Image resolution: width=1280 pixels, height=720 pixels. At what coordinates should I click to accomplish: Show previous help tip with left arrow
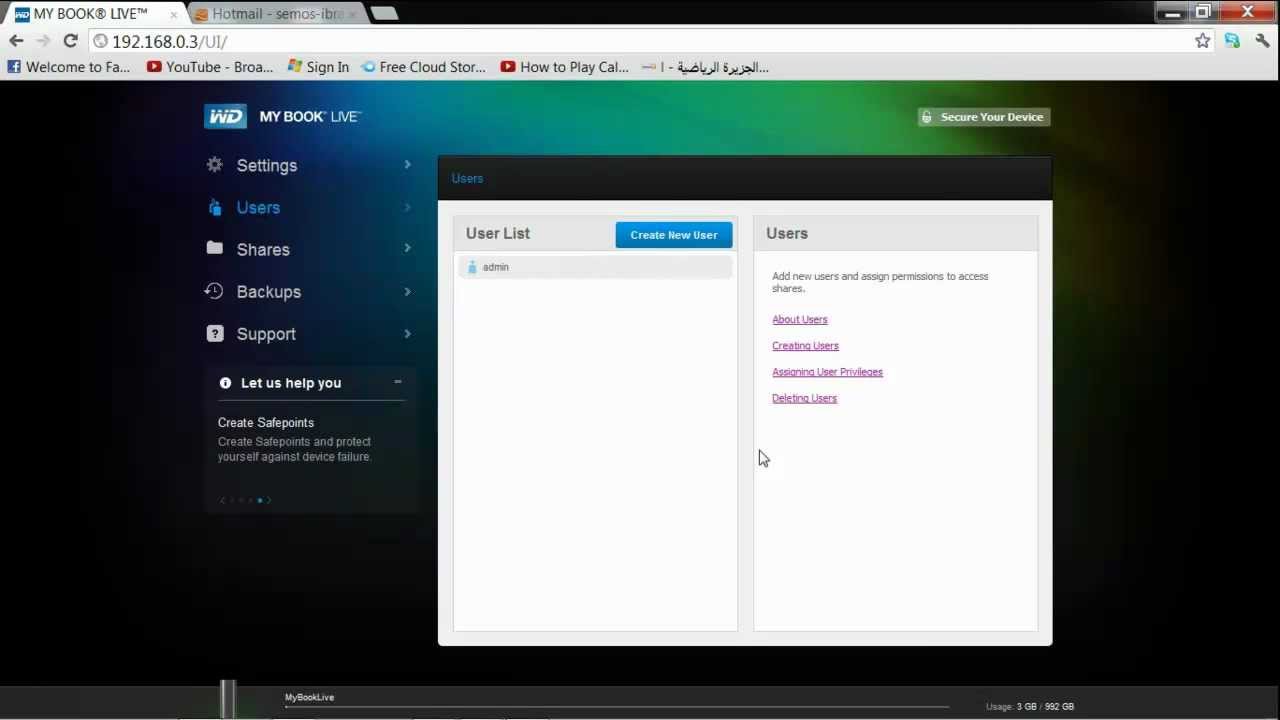(222, 500)
